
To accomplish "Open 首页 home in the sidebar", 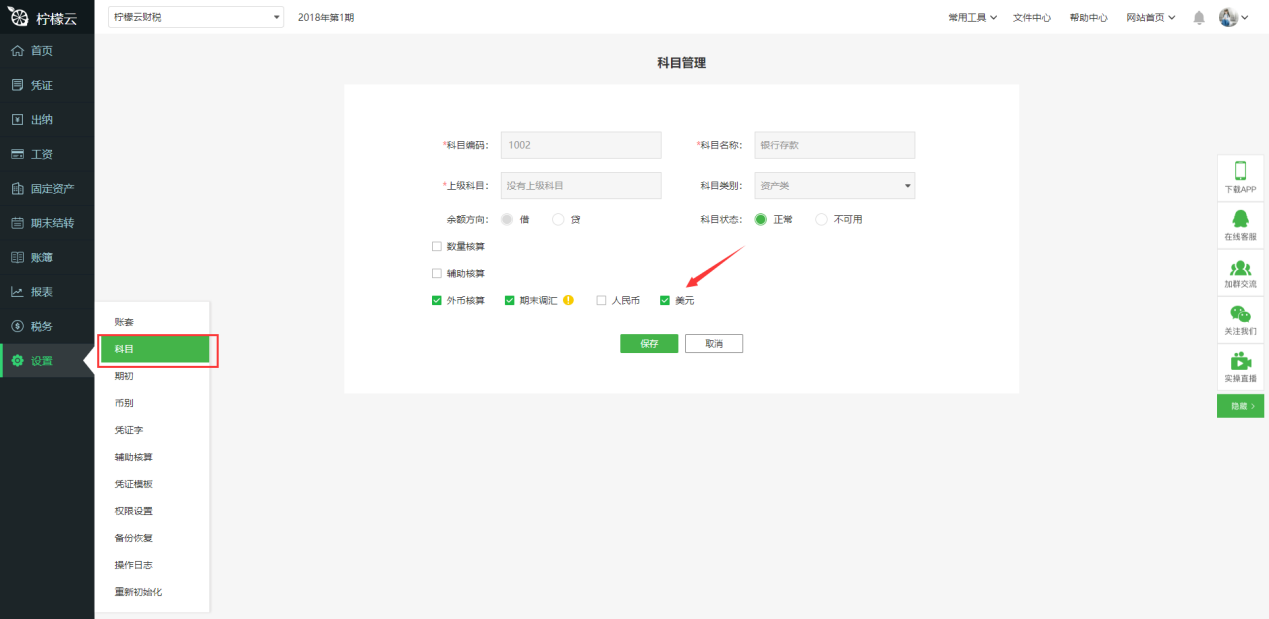I will pos(42,51).
